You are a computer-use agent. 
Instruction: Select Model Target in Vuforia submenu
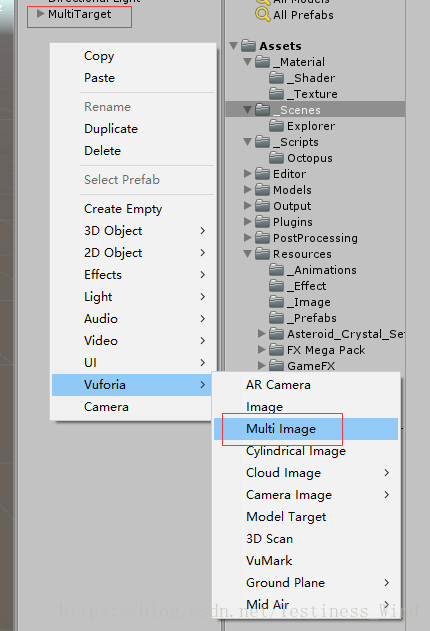pyautogui.click(x=306, y=517)
